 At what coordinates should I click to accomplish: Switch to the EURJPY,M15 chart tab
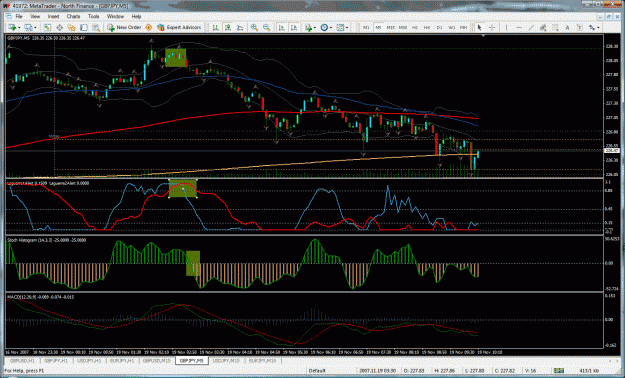tap(263, 360)
